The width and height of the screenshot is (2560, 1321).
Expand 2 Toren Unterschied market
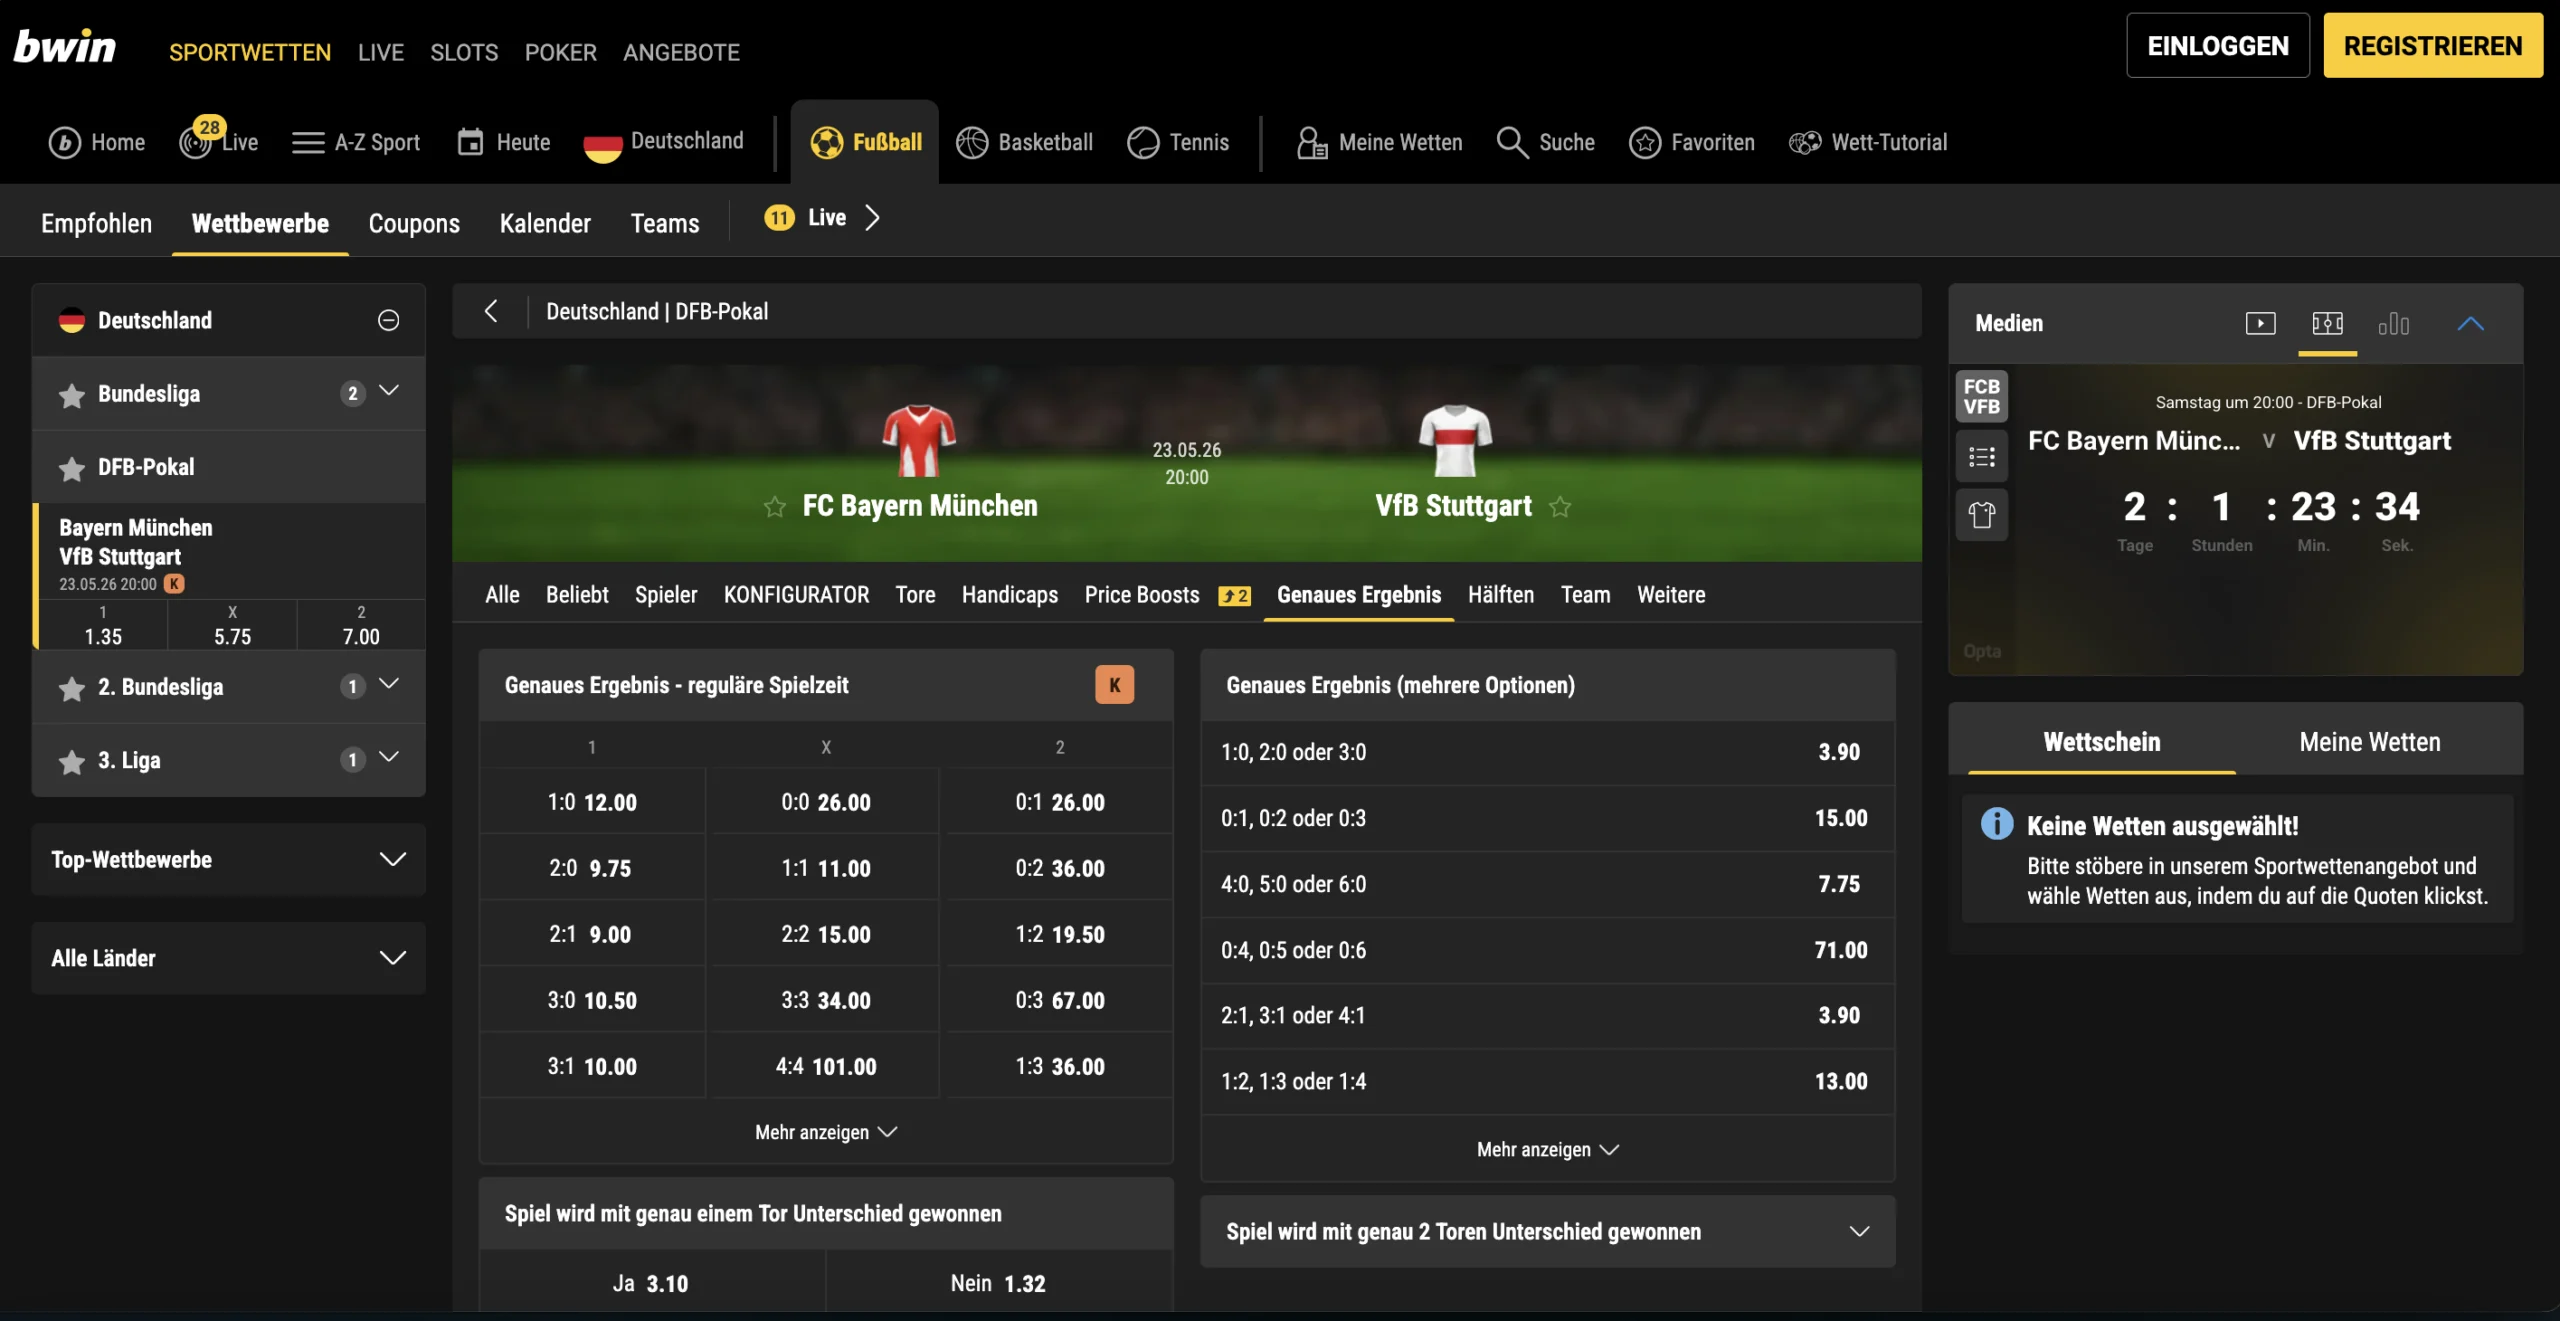pyautogui.click(x=1547, y=1232)
